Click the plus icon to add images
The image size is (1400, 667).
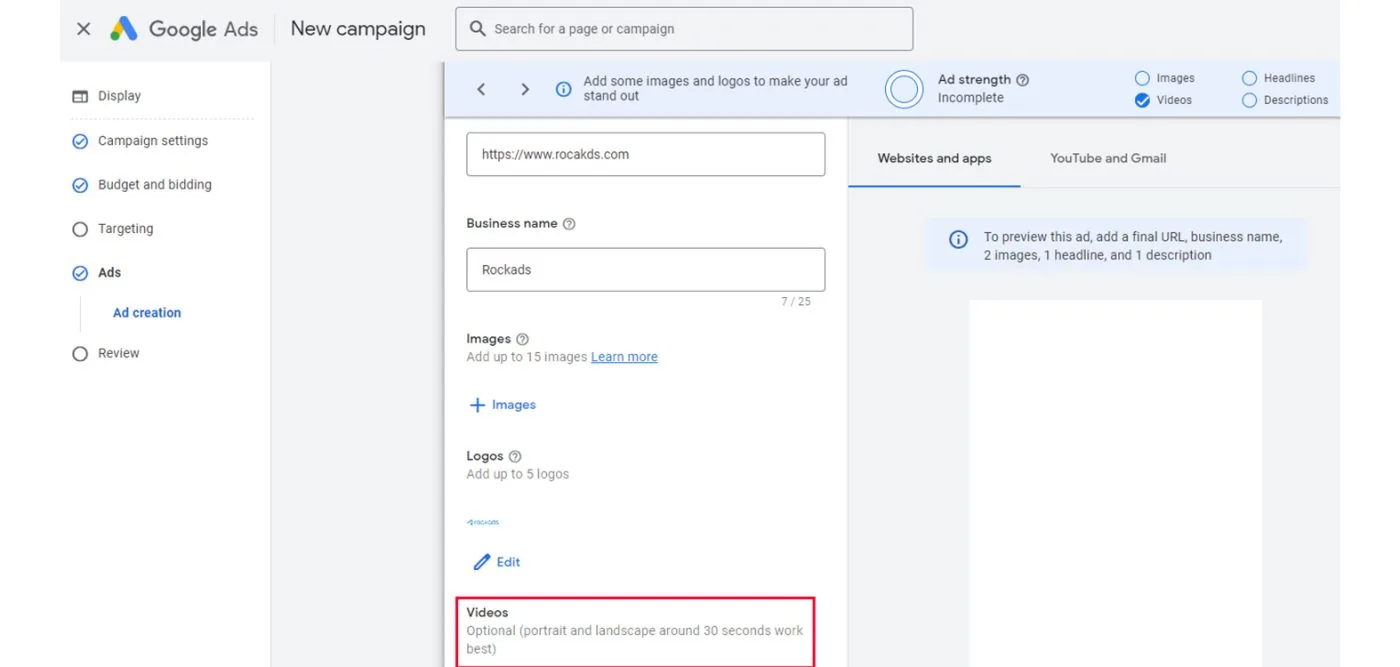pos(477,405)
